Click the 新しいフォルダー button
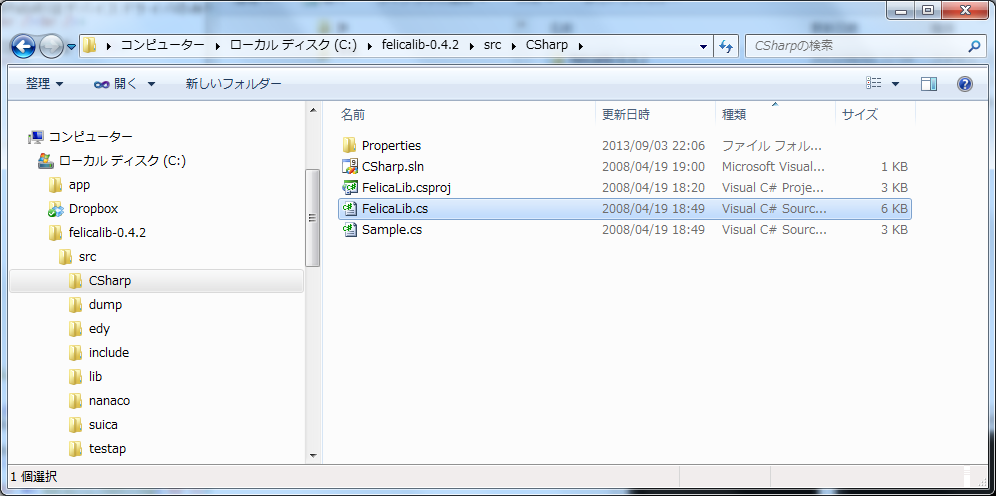 [233, 84]
